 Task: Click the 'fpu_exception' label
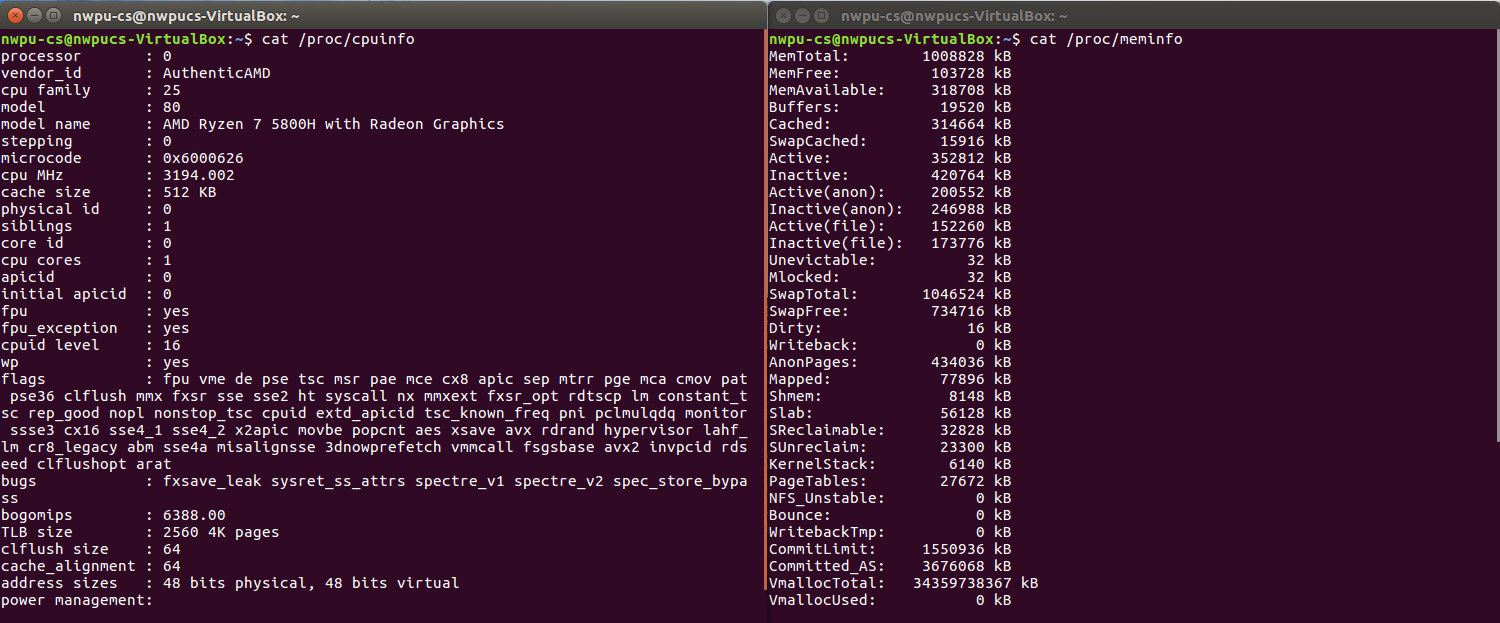(x=59, y=328)
